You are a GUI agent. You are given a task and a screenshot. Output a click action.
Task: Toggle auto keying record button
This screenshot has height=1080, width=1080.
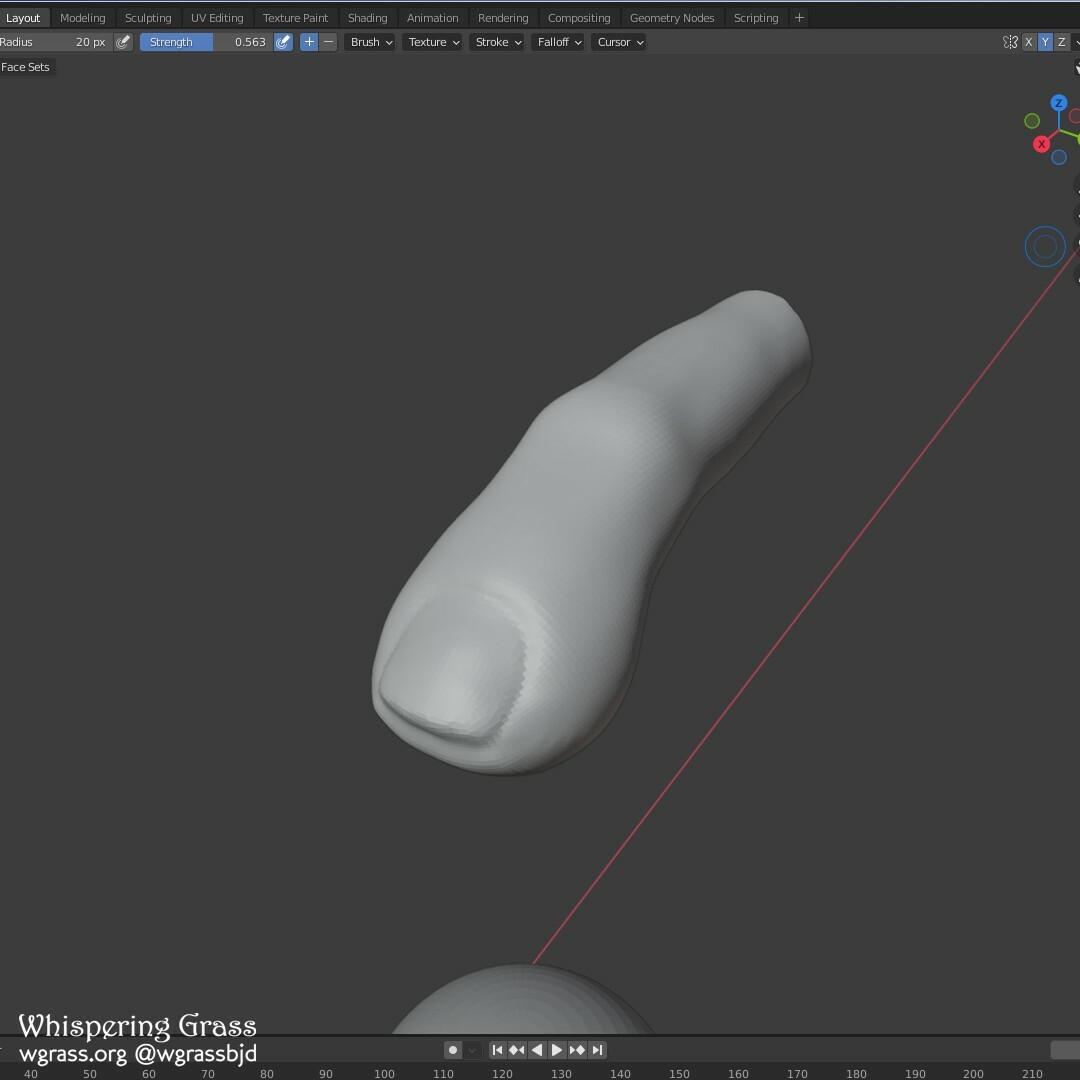click(x=453, y=1050)
